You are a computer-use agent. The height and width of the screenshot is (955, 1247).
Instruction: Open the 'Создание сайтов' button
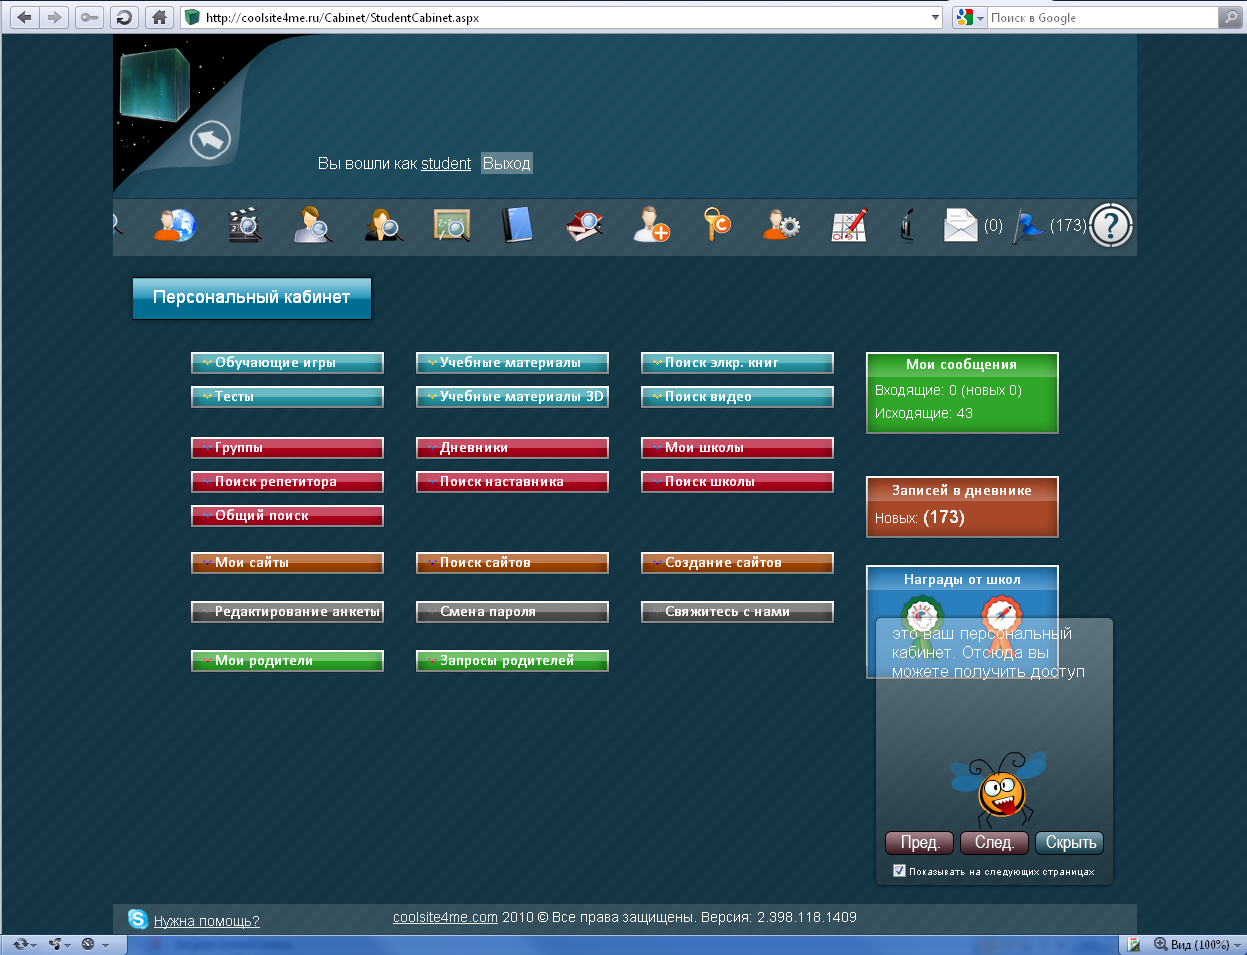pos(737,563)
